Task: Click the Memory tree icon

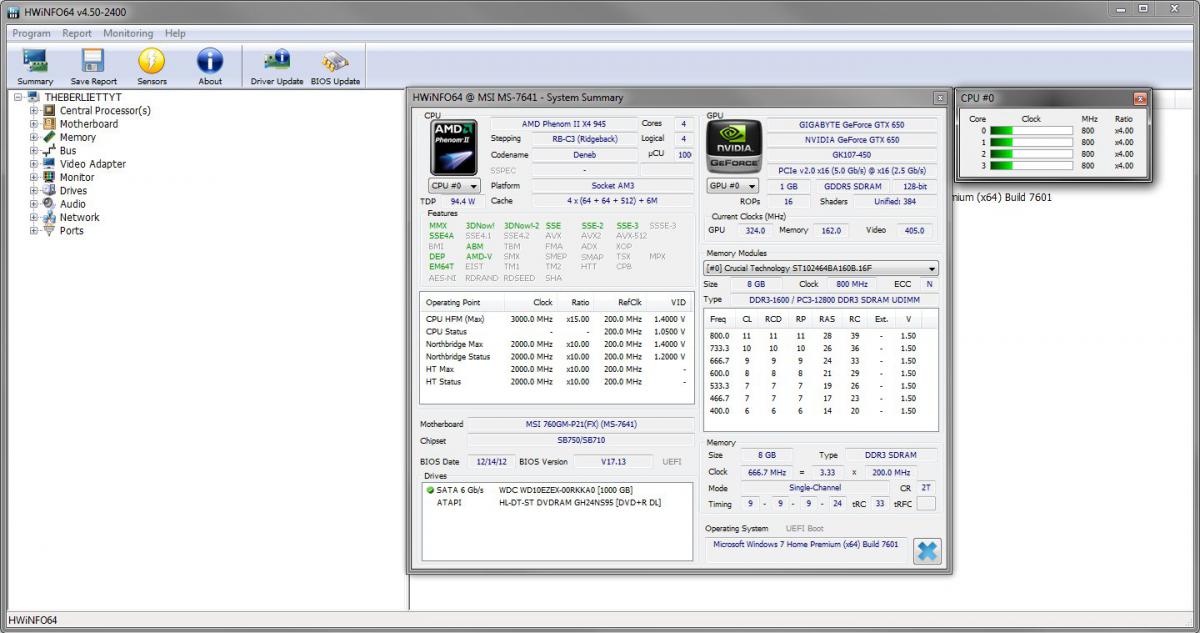Action: 50,137
